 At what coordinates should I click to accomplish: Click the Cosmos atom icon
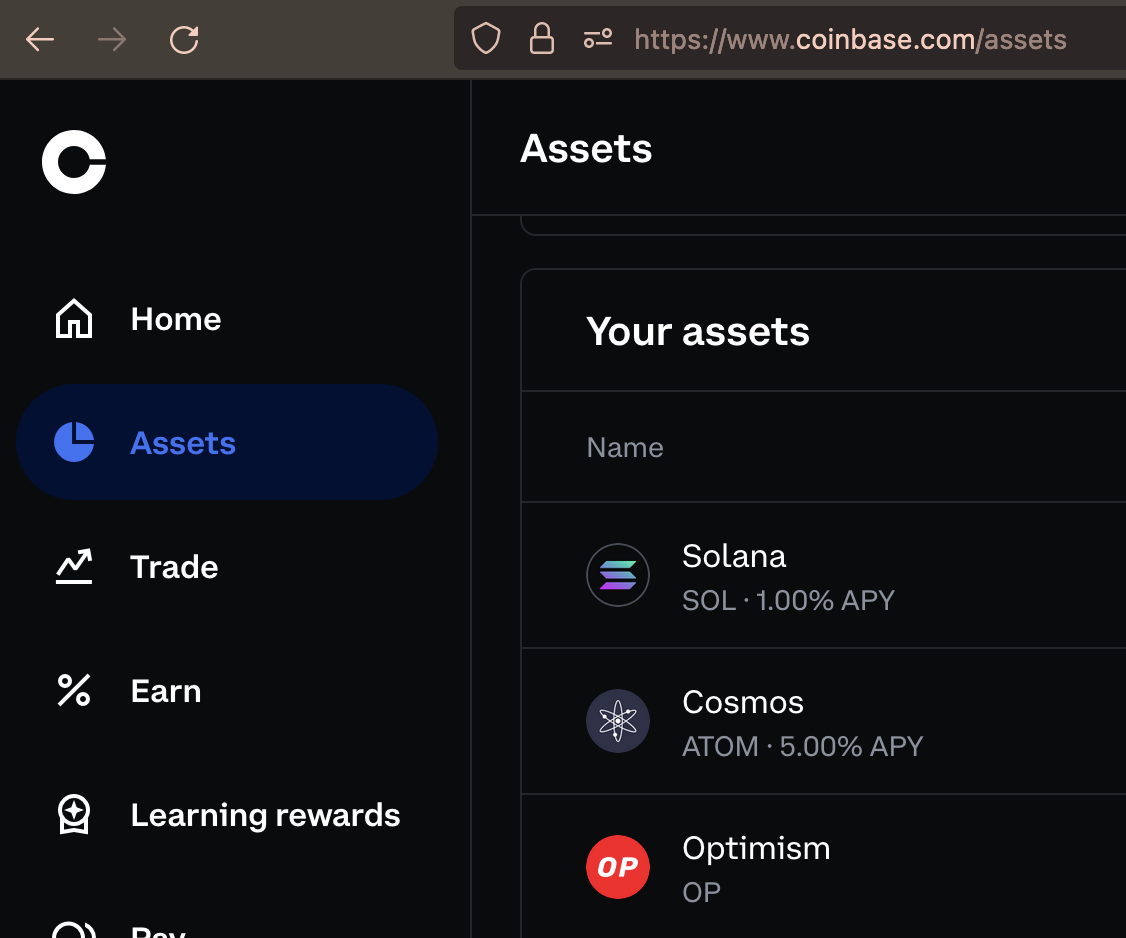618,721
